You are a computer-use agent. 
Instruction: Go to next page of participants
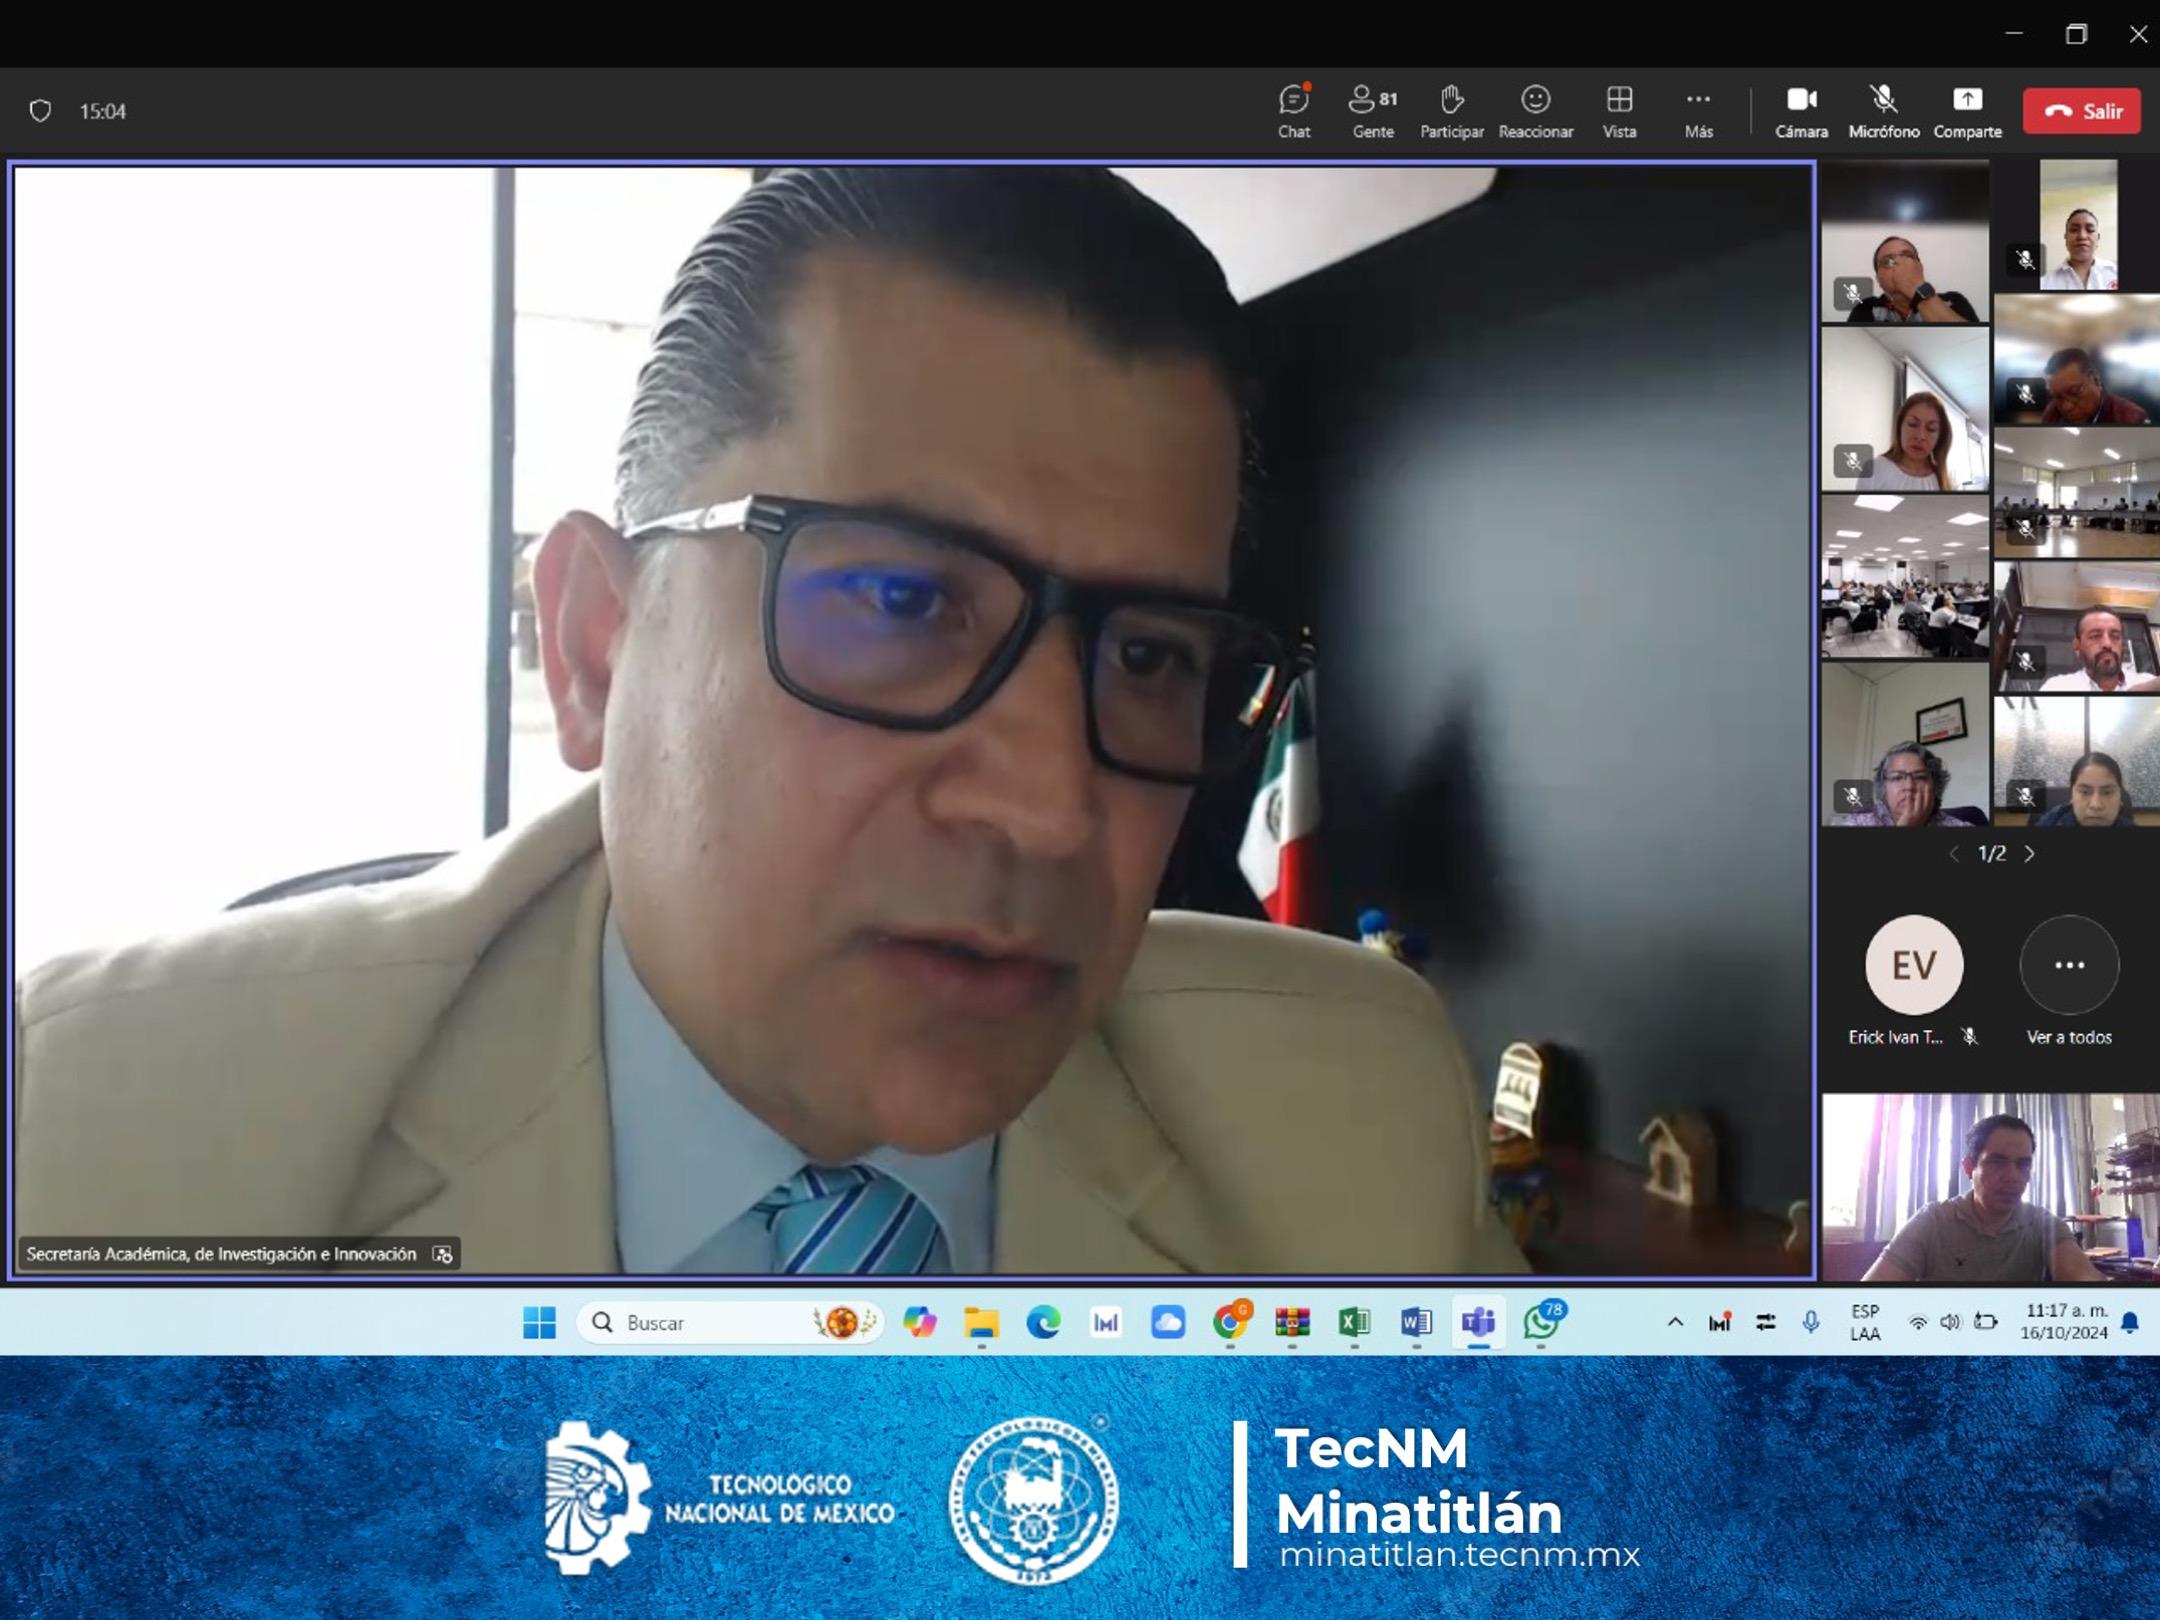click(2030, 854)
